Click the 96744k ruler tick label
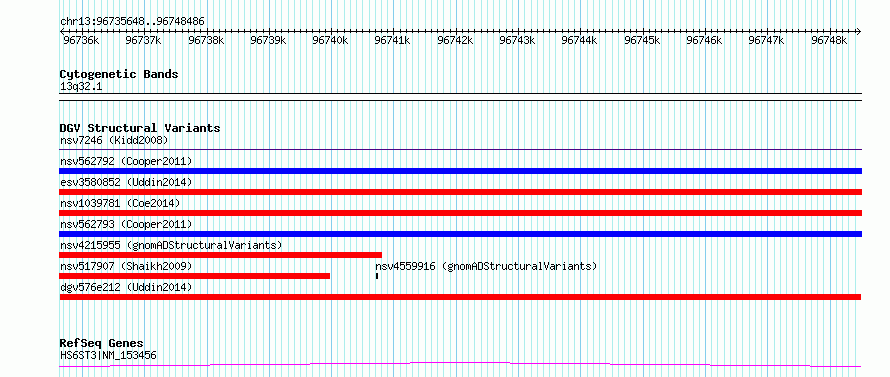This screenshot has width=890, height=377. pos(580,40)
